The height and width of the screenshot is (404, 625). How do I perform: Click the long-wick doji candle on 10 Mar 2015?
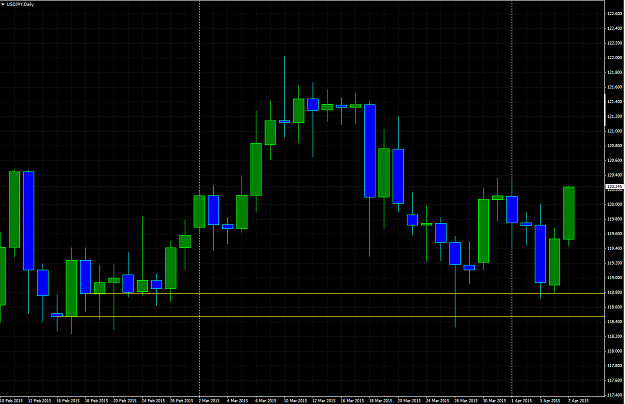[x=284, y=122]
